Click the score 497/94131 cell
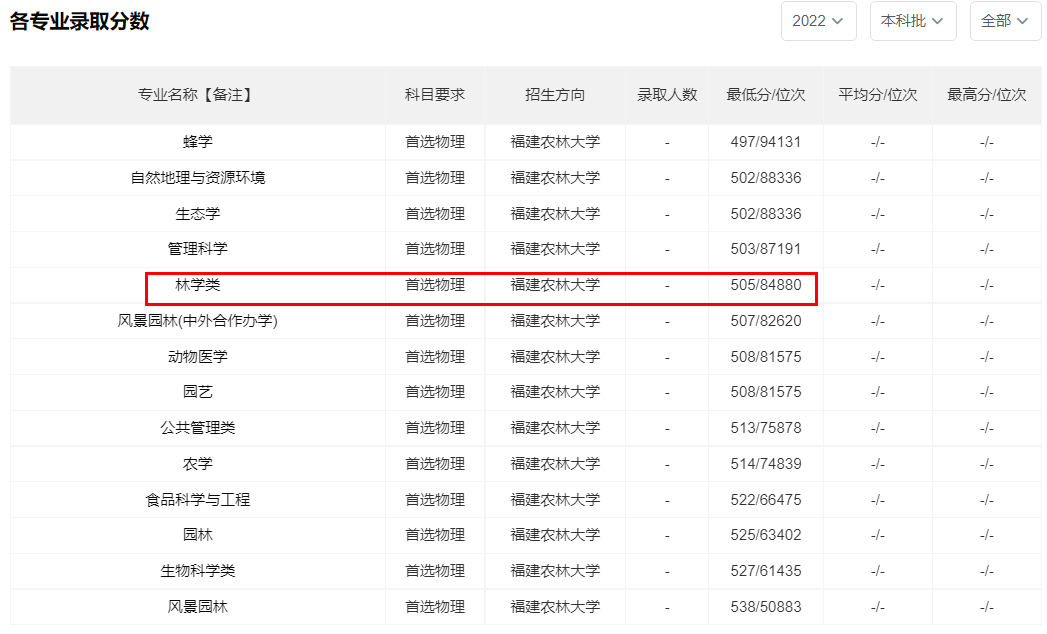Viewport: 1047px width, 634px height. pos(765,142)
